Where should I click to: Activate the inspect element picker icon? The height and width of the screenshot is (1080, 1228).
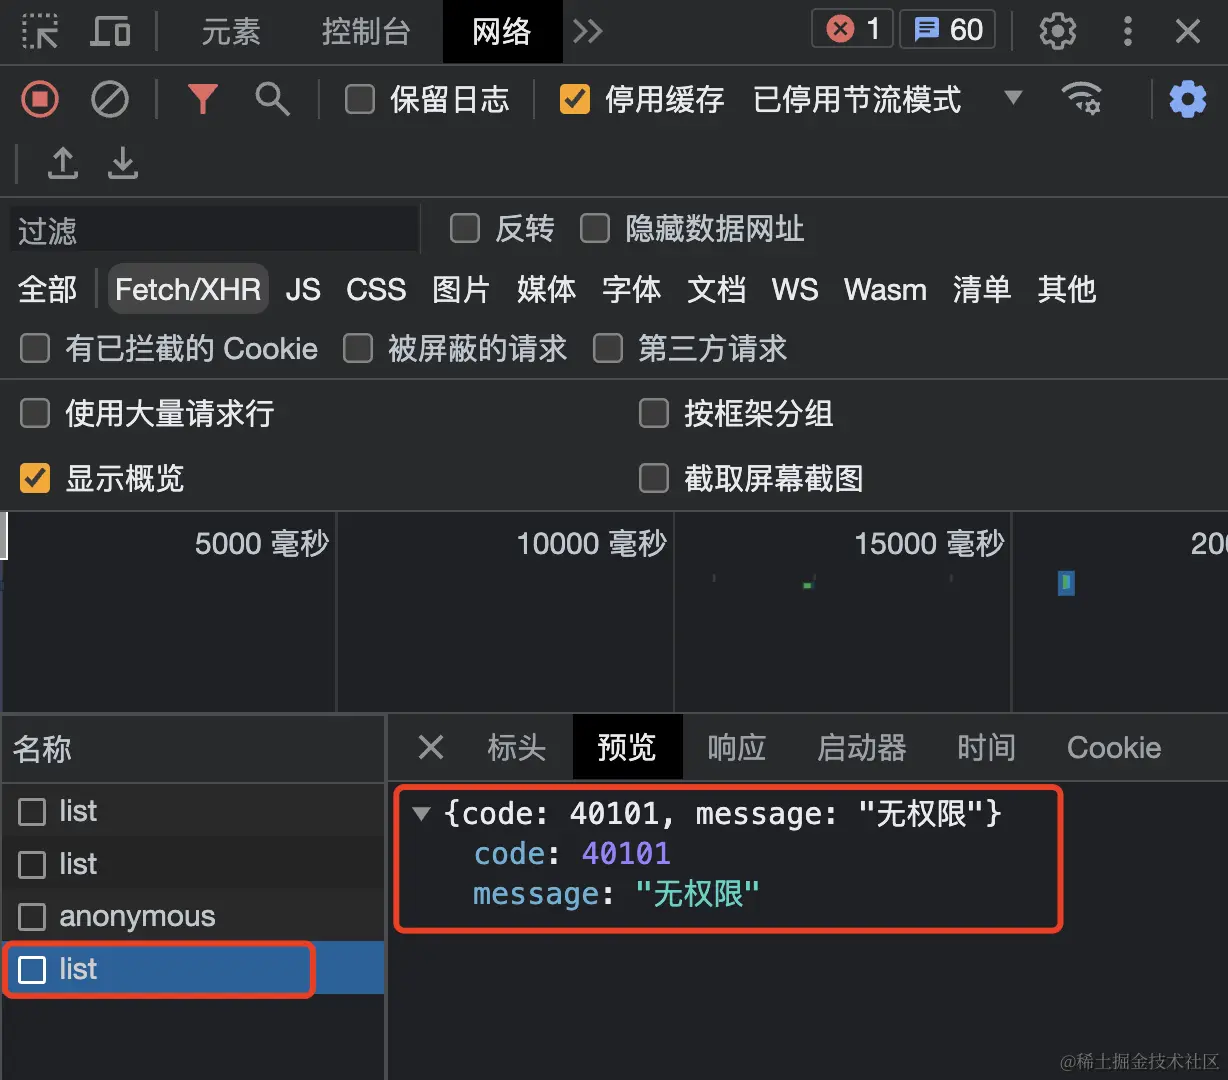[39, 32]
